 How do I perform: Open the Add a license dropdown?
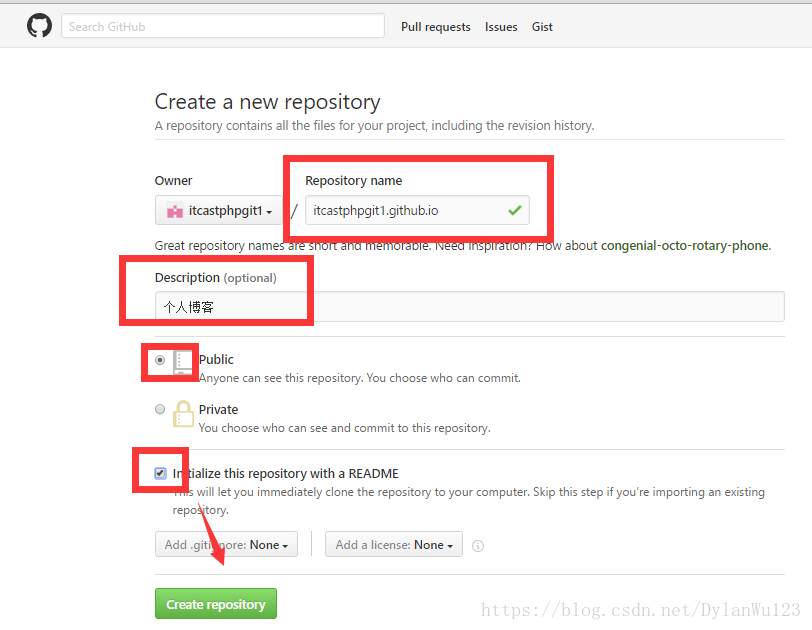point(394,544)
